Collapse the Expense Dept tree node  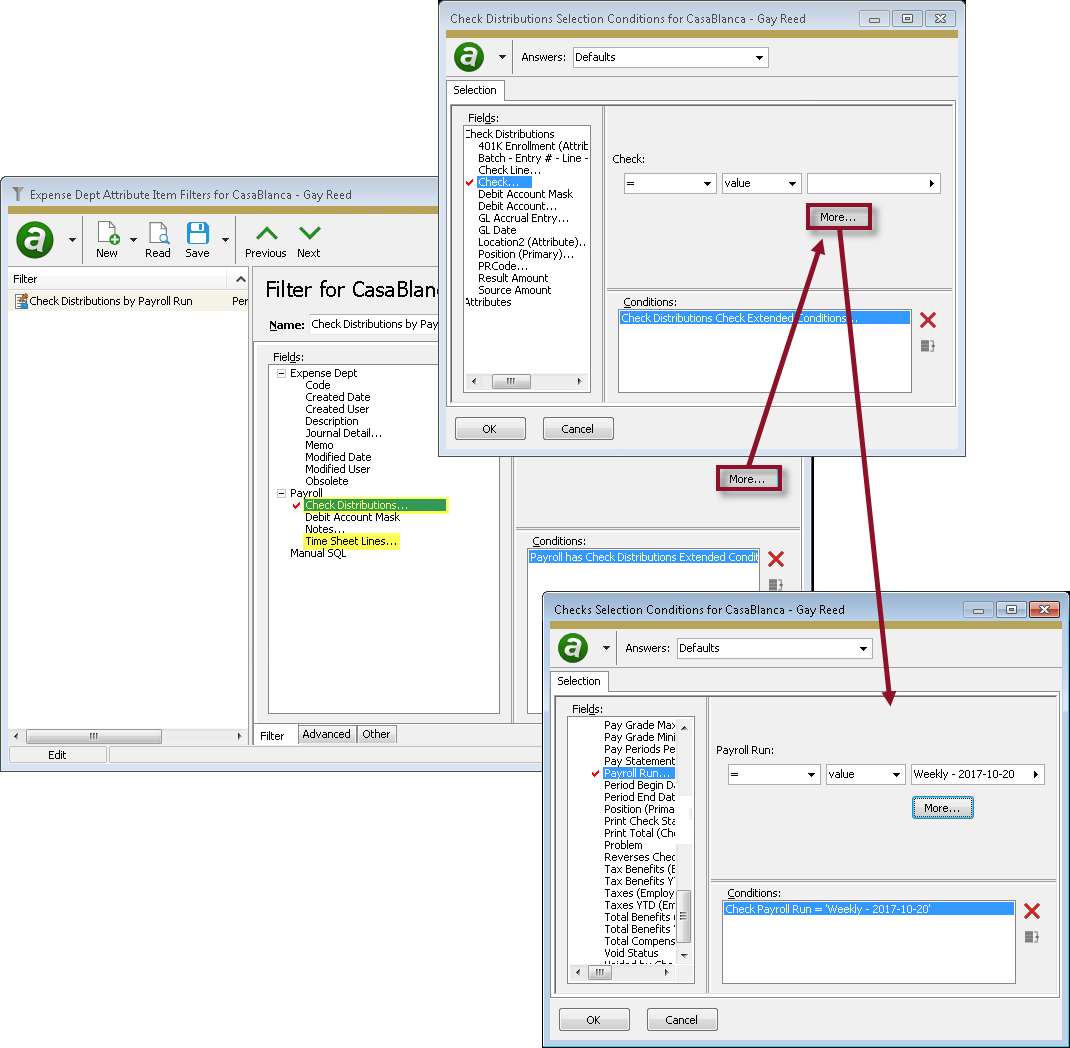(x=281, y=372)
